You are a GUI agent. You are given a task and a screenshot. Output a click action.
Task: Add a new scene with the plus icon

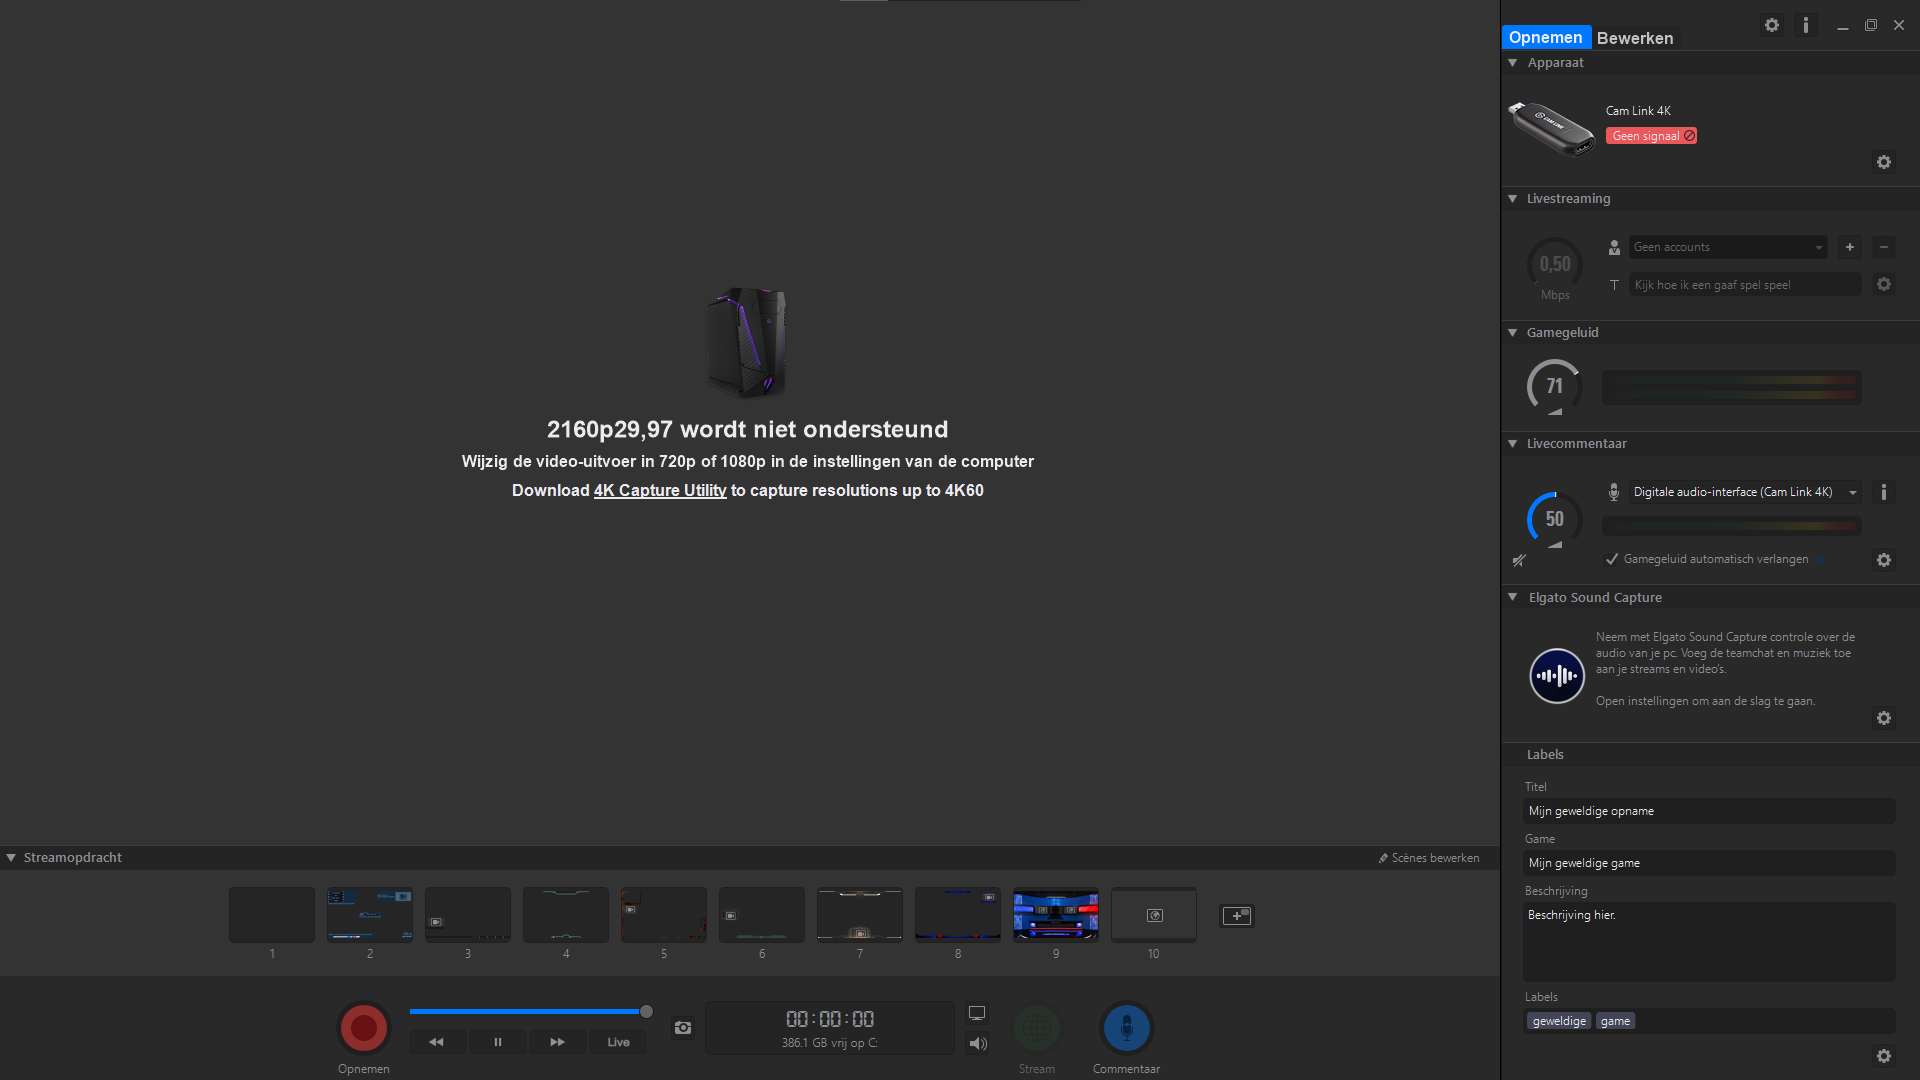click(1237, 916)
